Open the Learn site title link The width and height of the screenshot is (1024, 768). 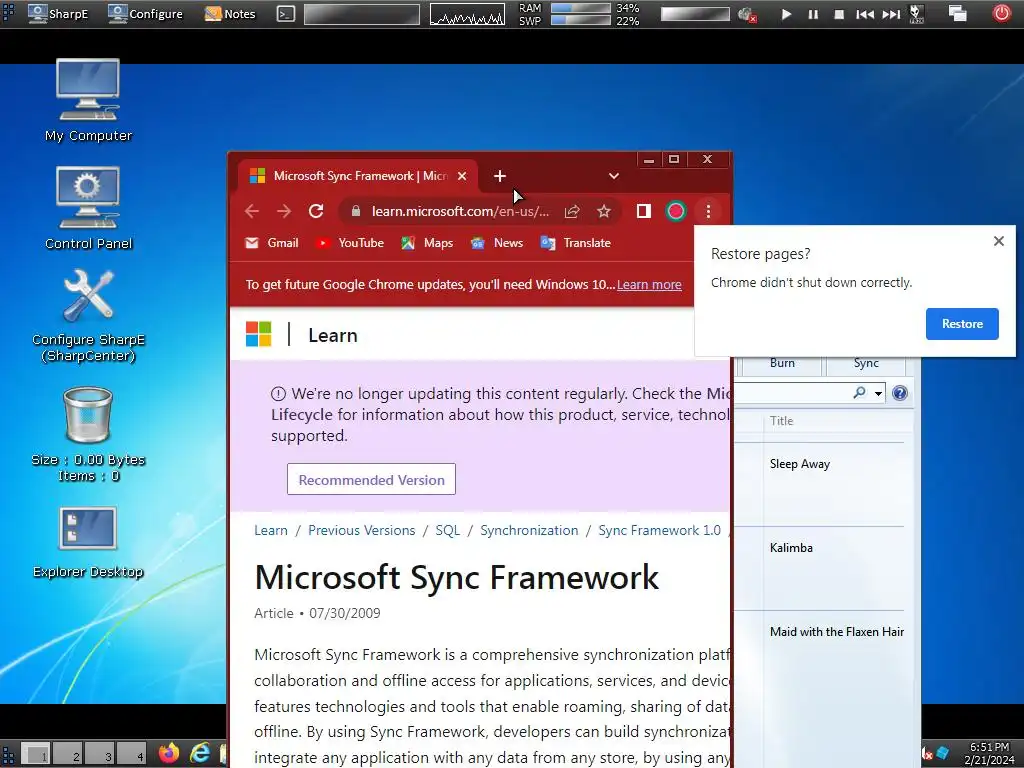[332, 336]
